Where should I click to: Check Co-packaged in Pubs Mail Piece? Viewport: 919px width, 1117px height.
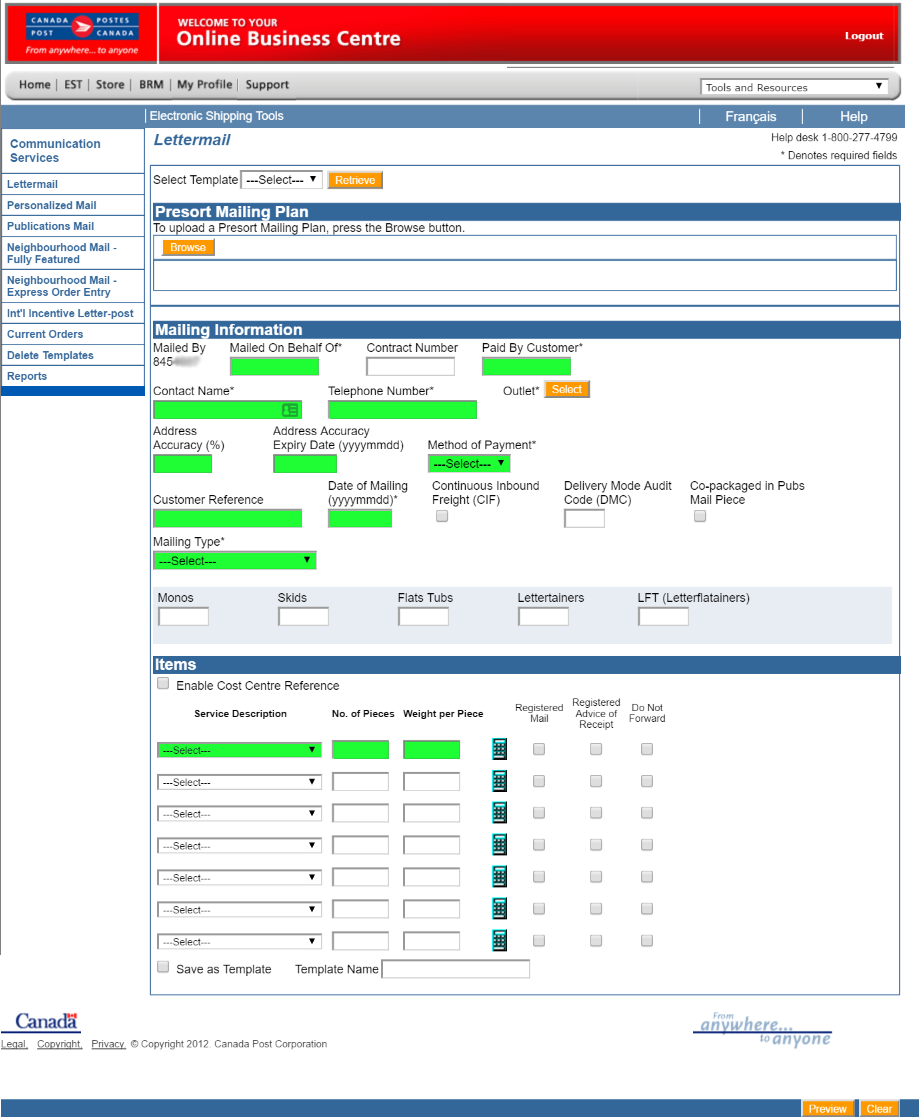click(700, 516)
